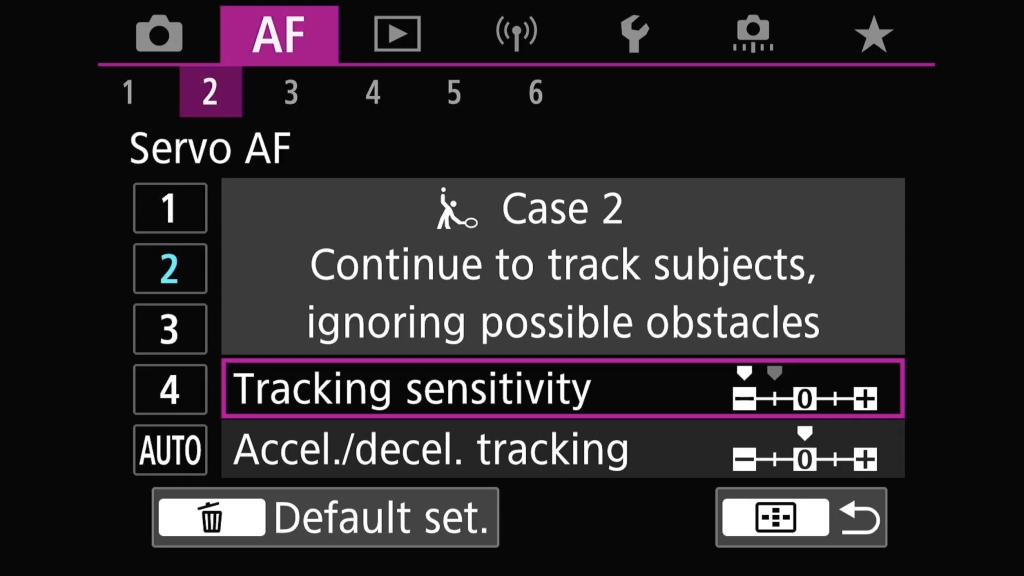Go to AF page 6

click(536, 92)
